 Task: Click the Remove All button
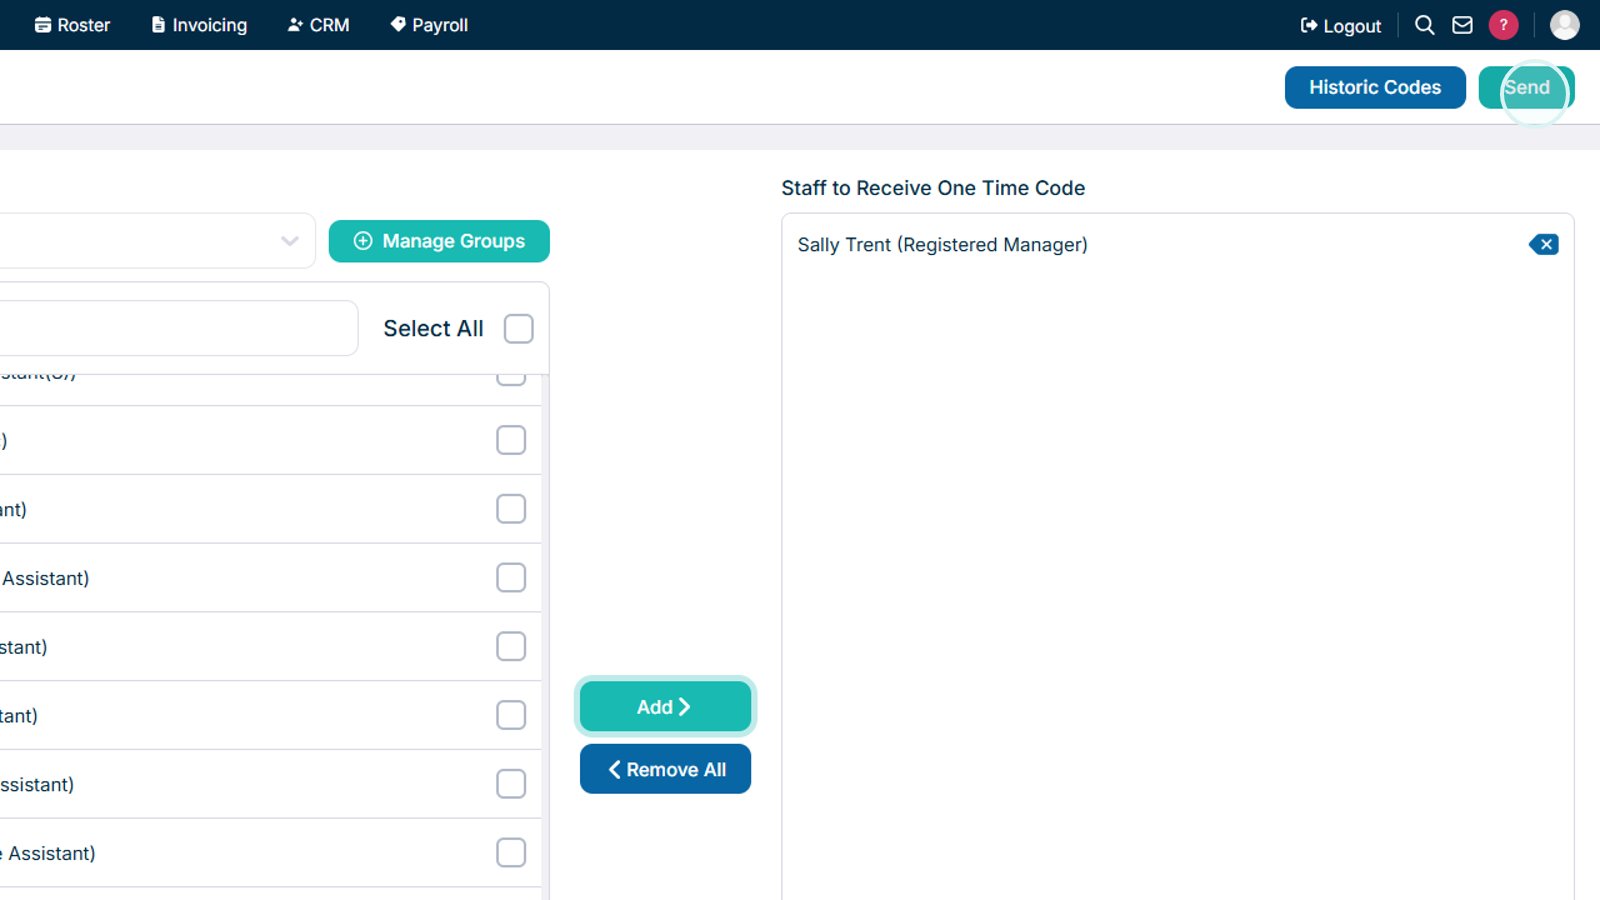pyautogui.click(x=665, y=769)
